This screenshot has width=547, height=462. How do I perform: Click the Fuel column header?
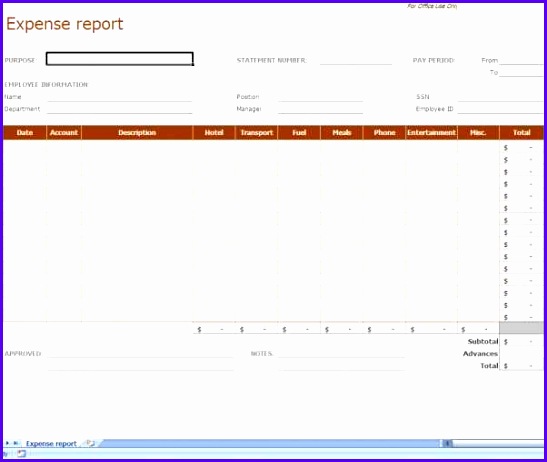[299, 133]
